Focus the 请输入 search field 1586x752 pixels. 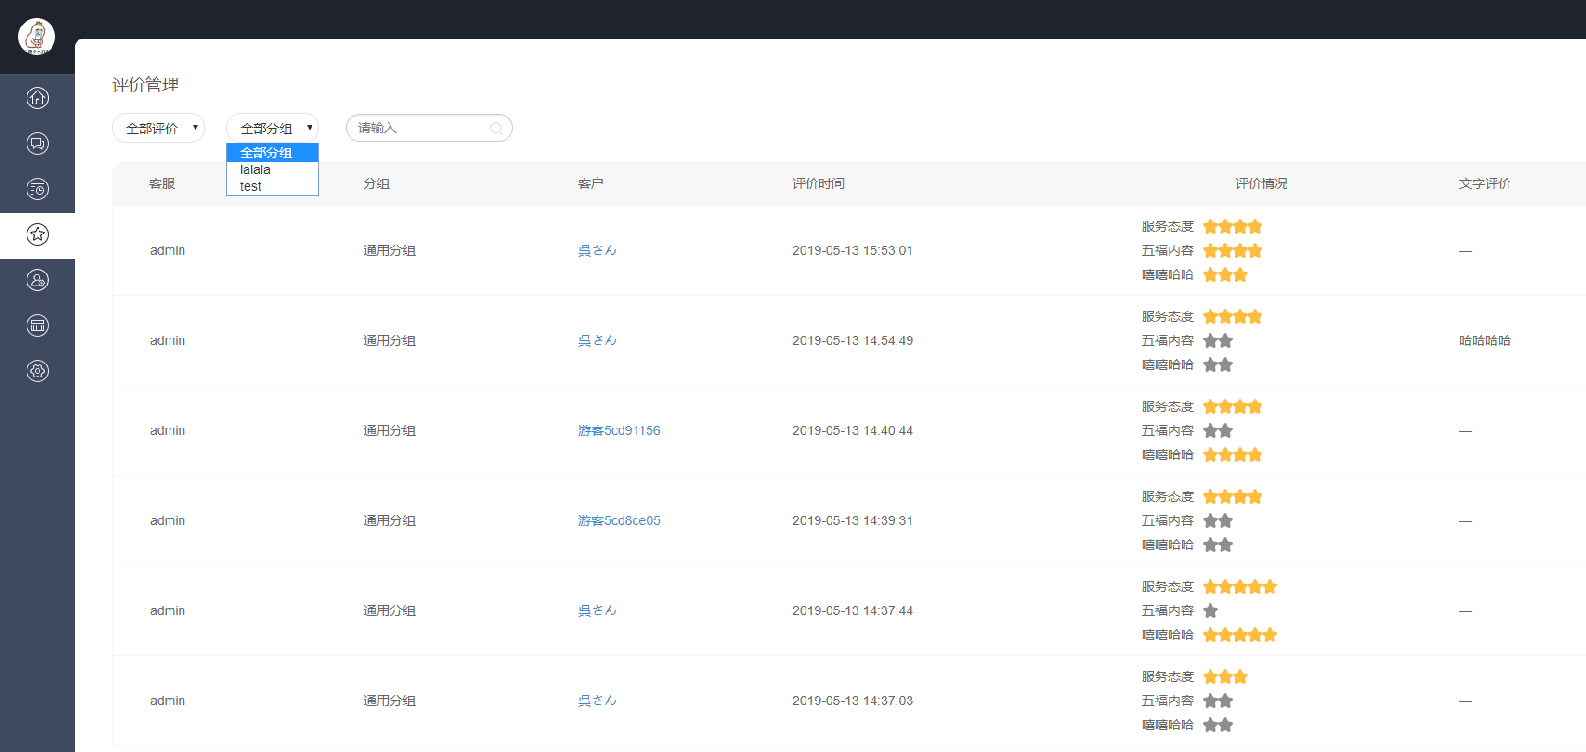tap(429, 128)
